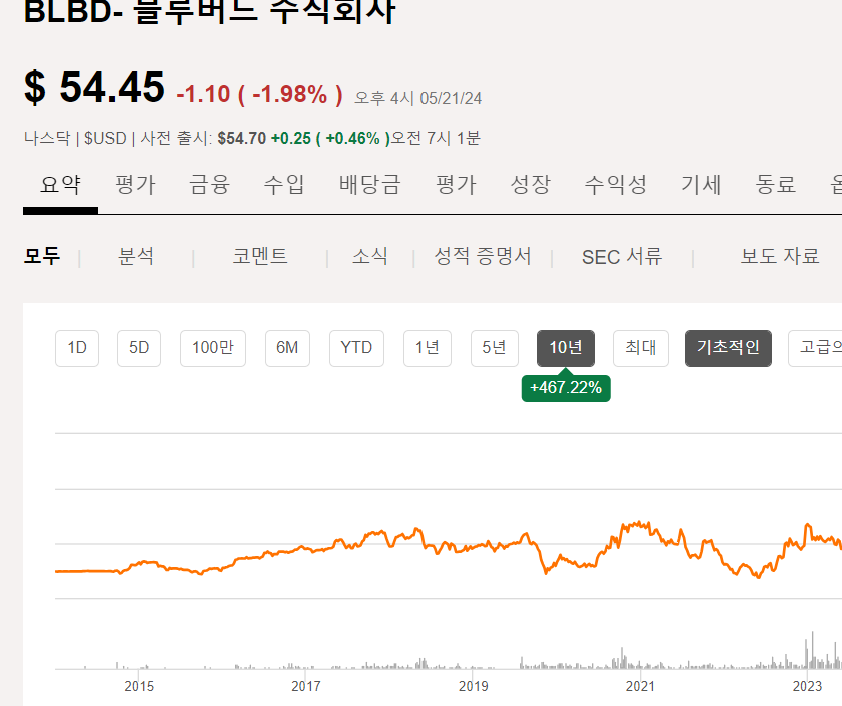842x706 pixels.
Task: Select the 모두 filter
Action: coord(42,256)
